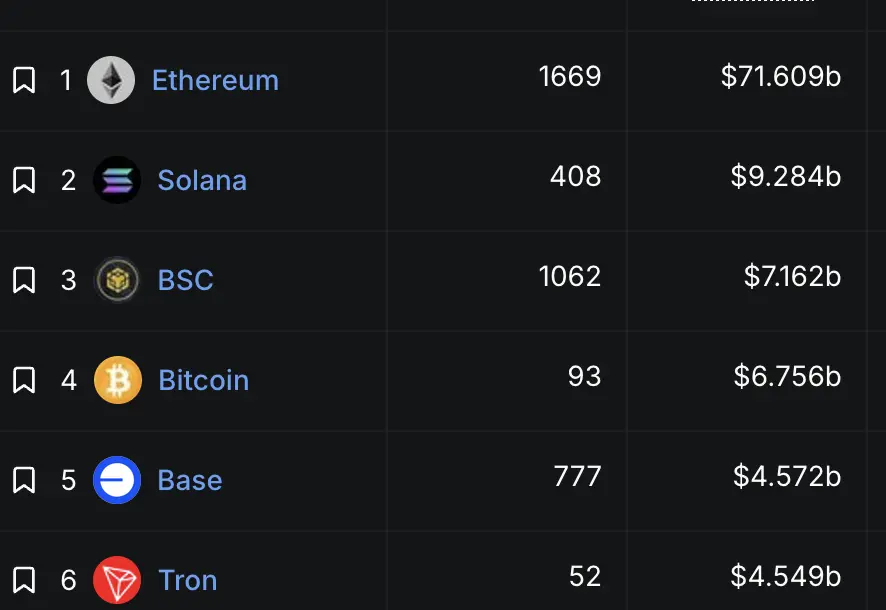
Task: Open the BSC chain link
Action: [x=186, y=280]
